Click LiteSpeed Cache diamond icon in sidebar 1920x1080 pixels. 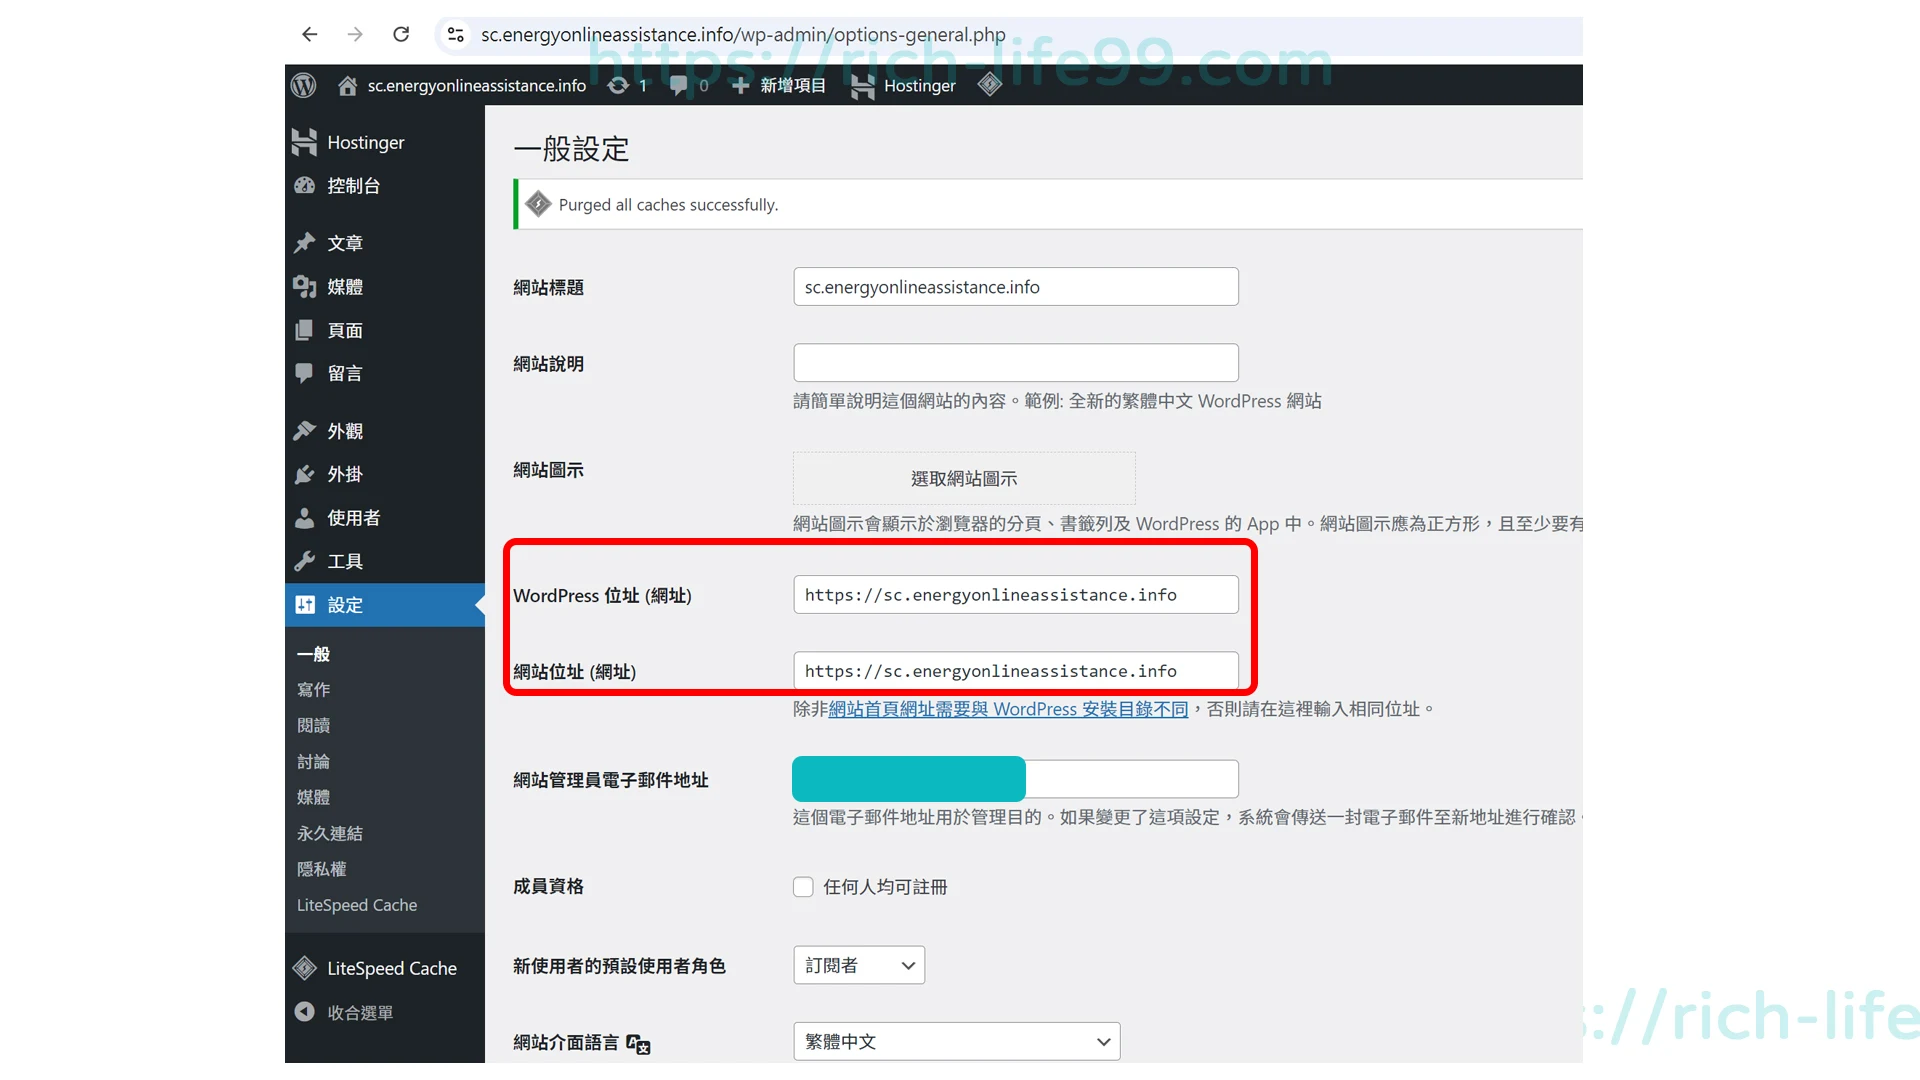304,968
